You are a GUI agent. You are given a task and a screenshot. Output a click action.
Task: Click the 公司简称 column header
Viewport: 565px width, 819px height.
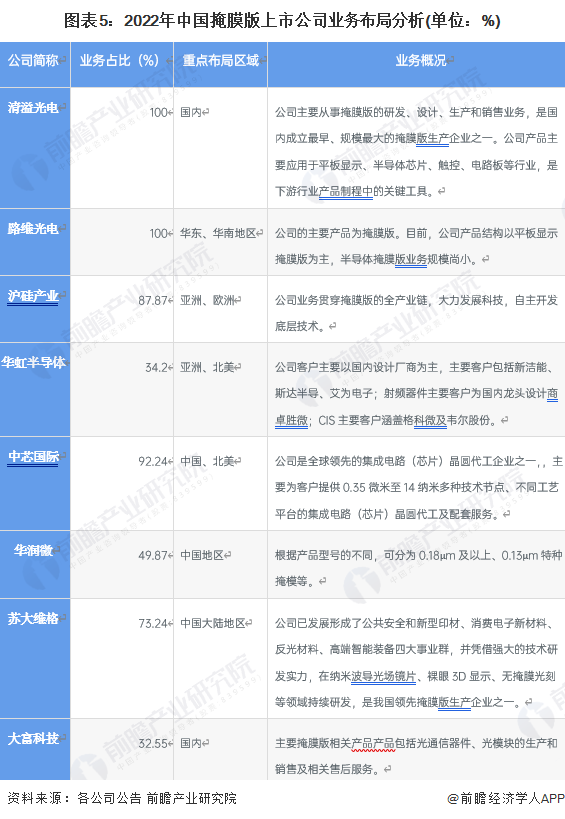(33, 61)
